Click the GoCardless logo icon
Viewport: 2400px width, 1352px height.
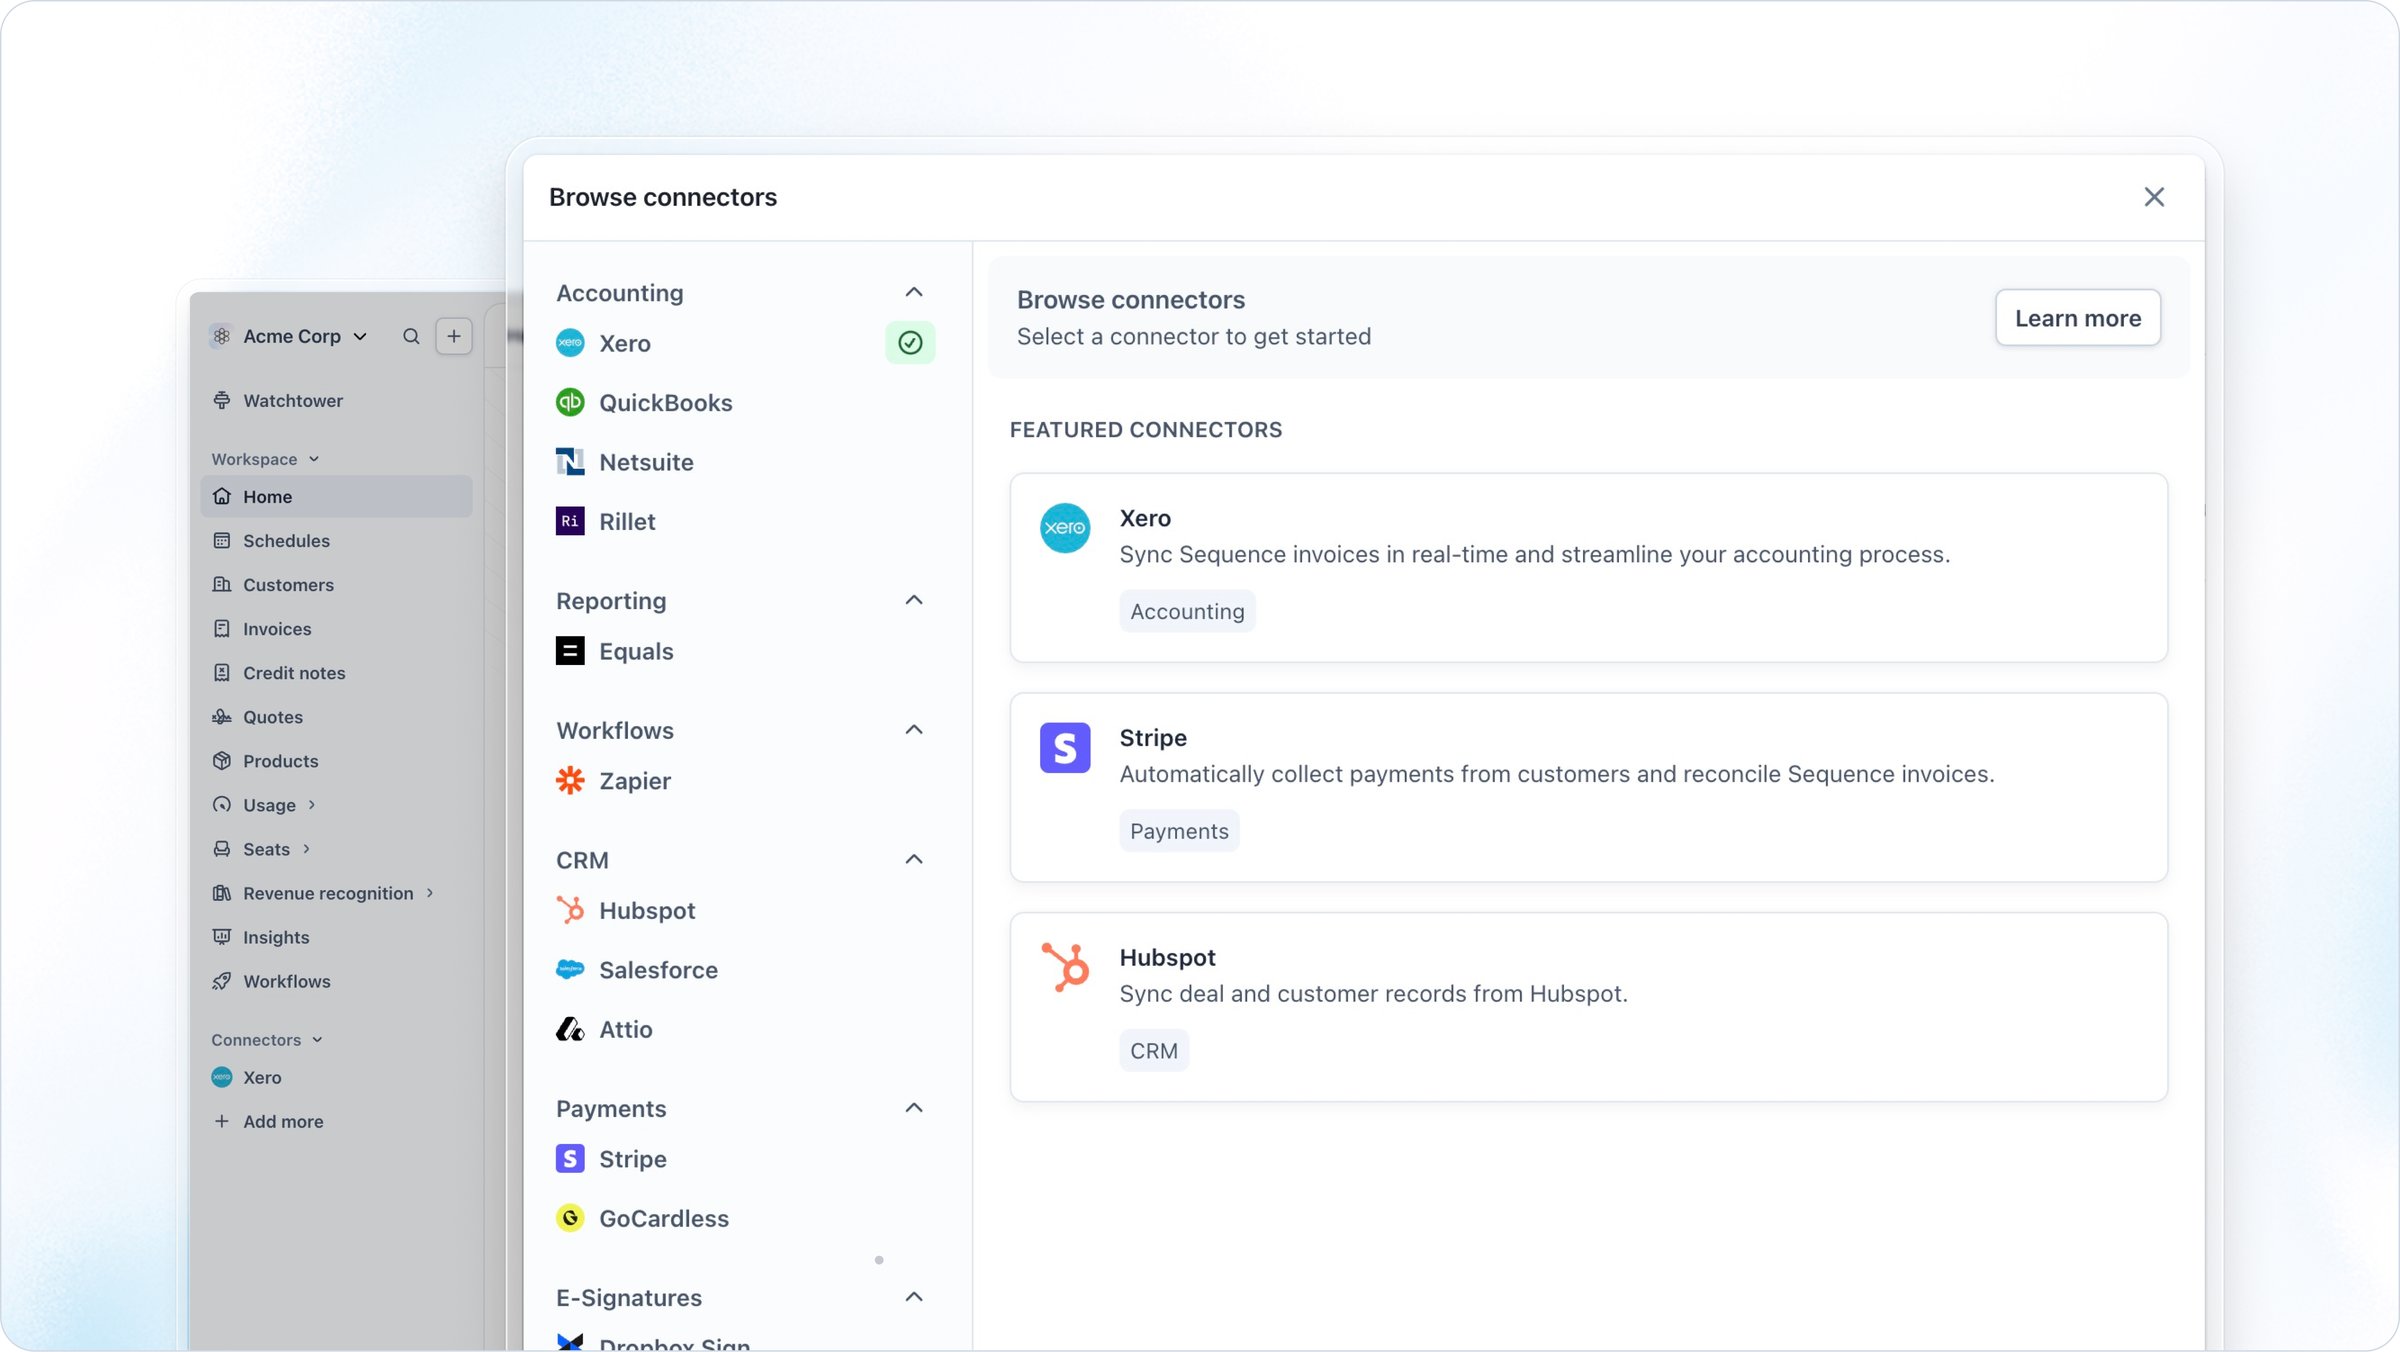(570, 1218)
